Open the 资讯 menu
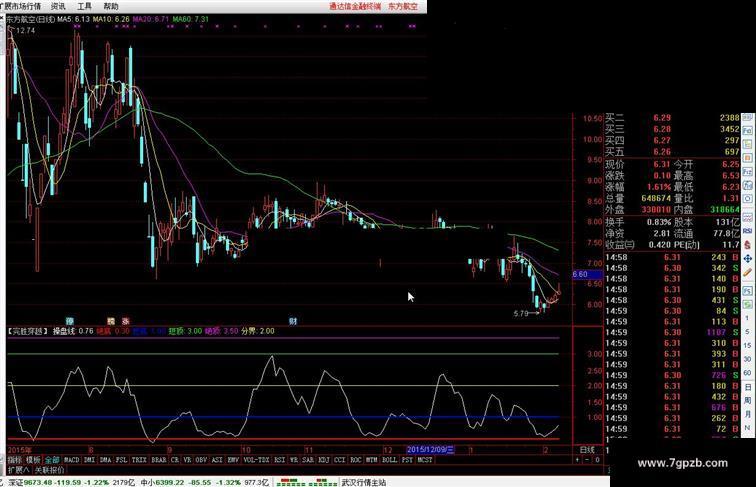The height and width of the screenshot is (487, 756). click(58, 6)
